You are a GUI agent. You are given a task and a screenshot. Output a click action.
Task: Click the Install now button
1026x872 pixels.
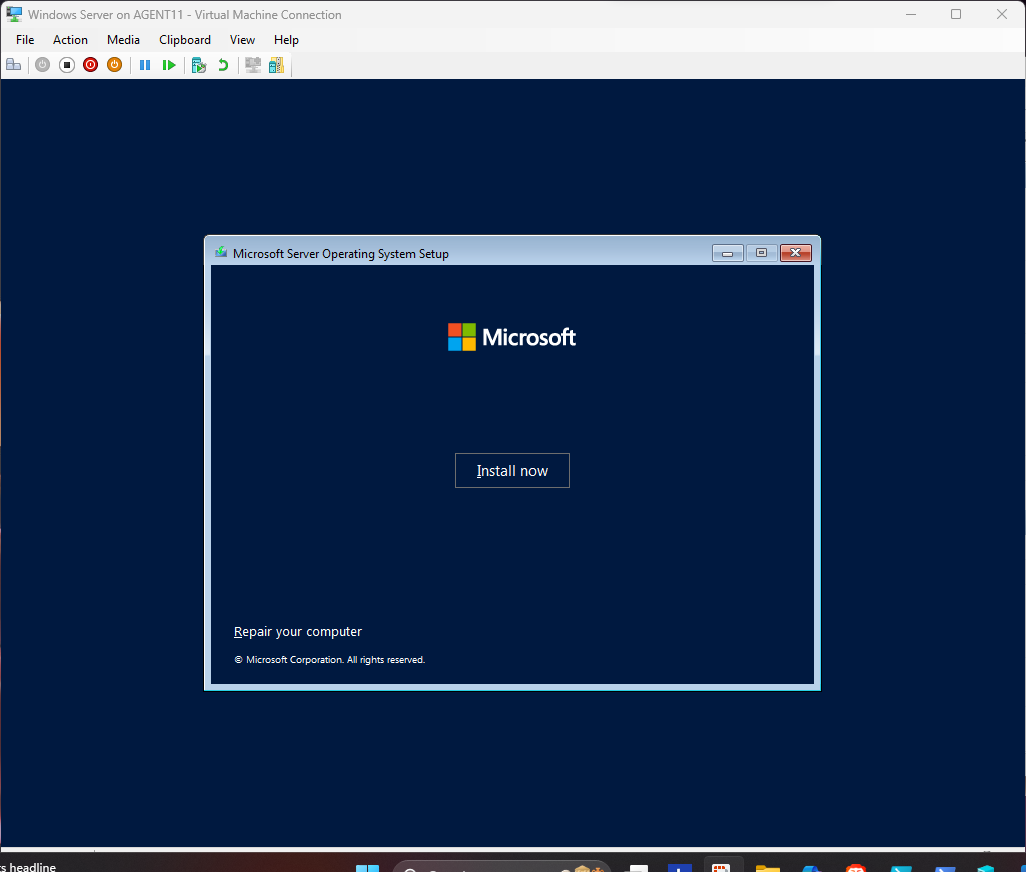click(512, 471)
